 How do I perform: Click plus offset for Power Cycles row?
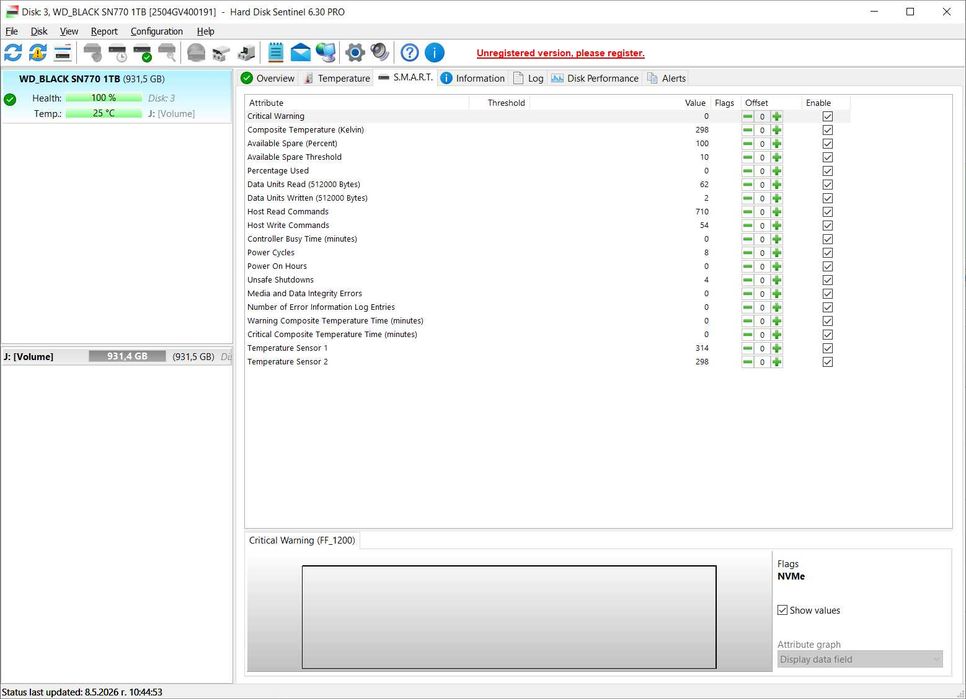pyautogui.click(x=776, y=253)
